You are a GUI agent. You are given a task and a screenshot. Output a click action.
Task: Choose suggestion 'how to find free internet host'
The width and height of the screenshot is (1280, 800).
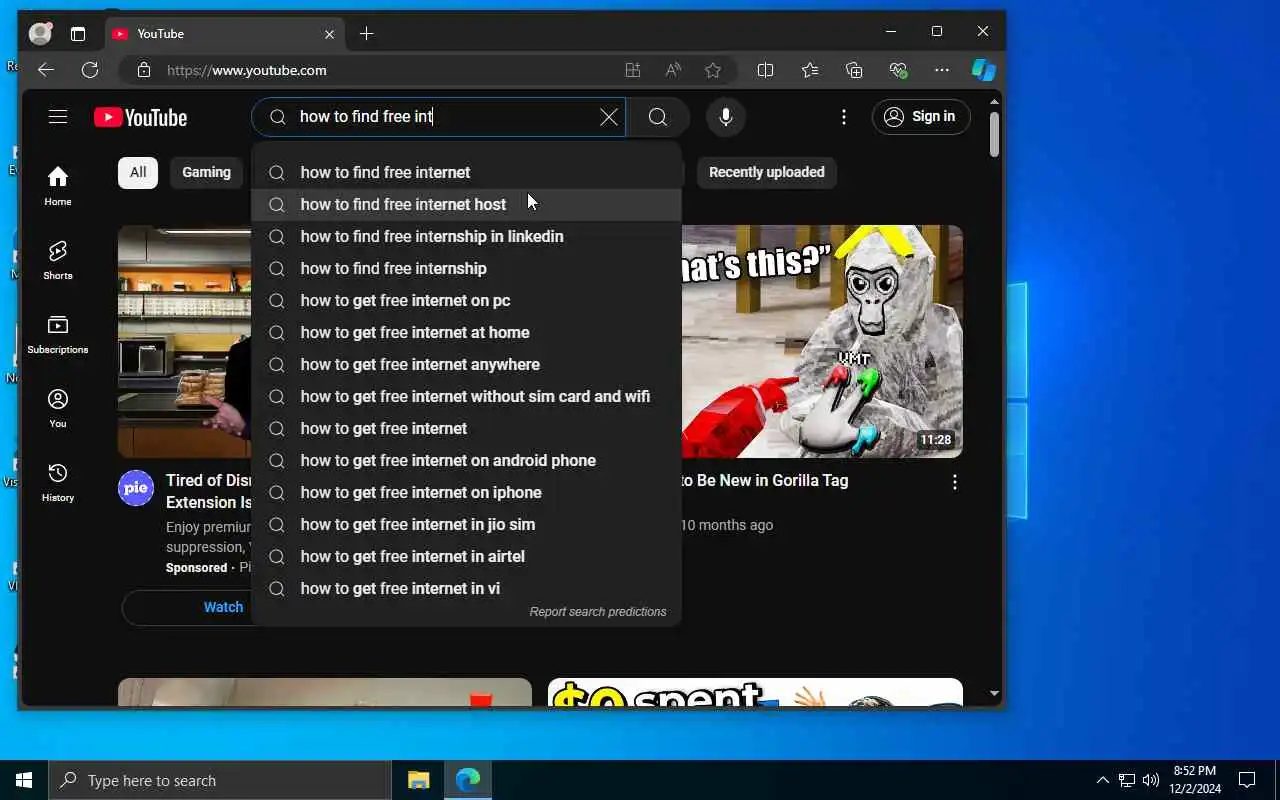[x=467, y=204]
